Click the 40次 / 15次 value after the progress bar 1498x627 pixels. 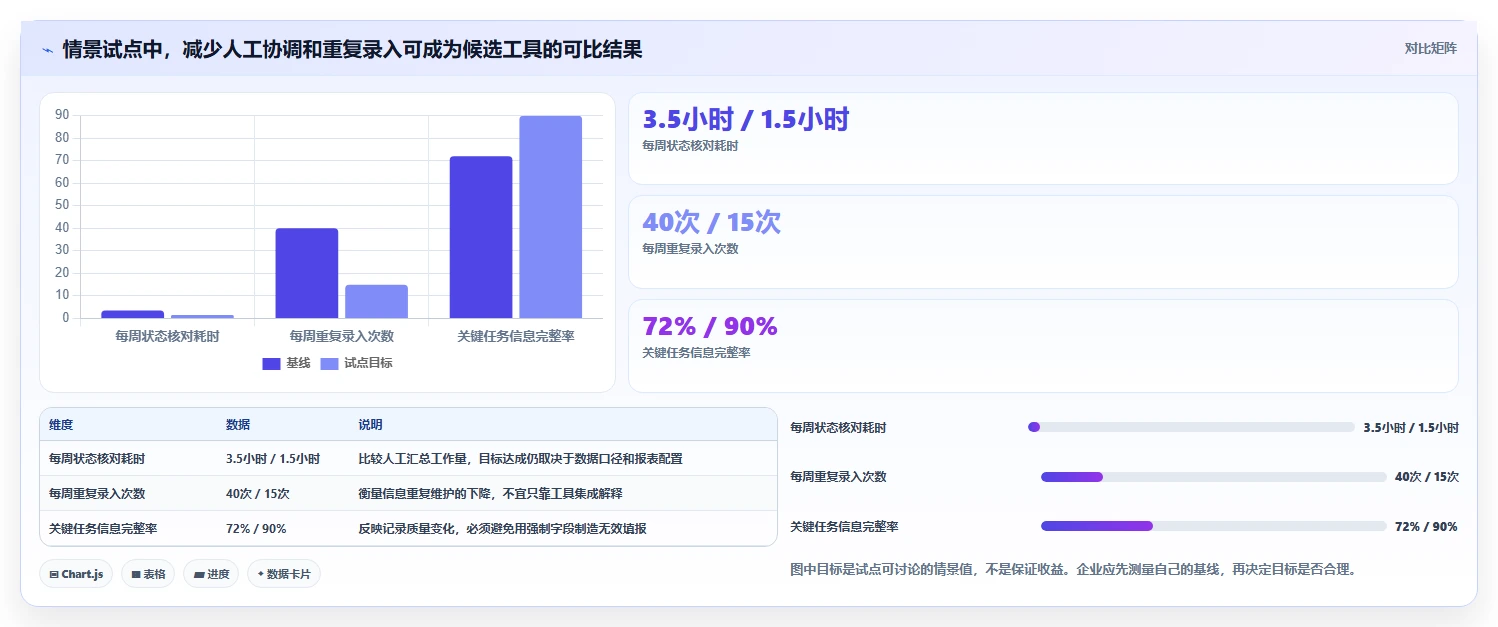coord(1427,477)
